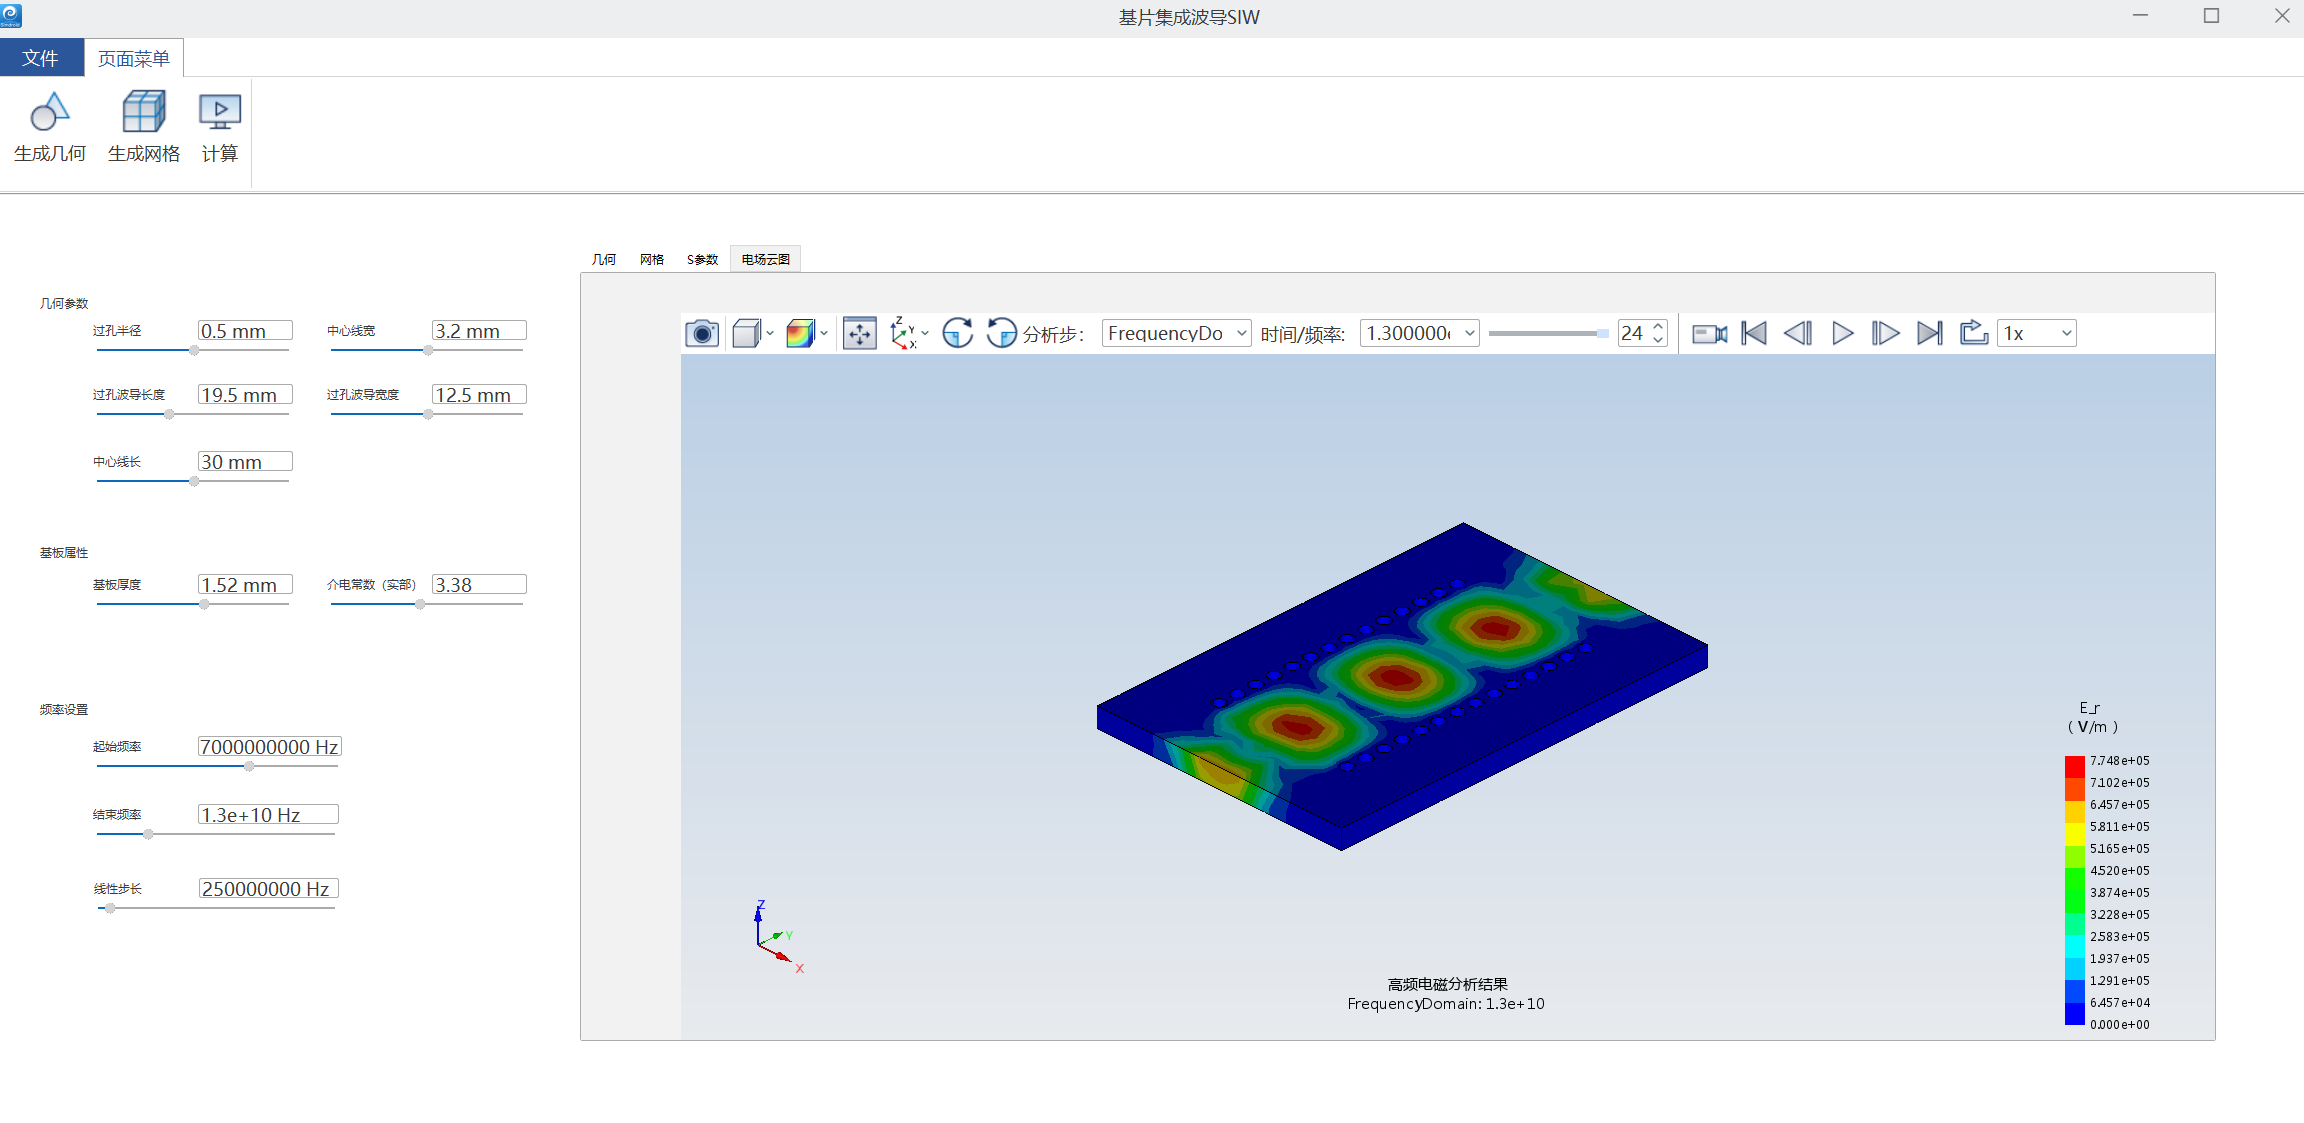Image resolution: width=2304 pixels, height=1123 pixels.
Task: Open the 1x playback speed dropdown
Action: [2037, 333]
